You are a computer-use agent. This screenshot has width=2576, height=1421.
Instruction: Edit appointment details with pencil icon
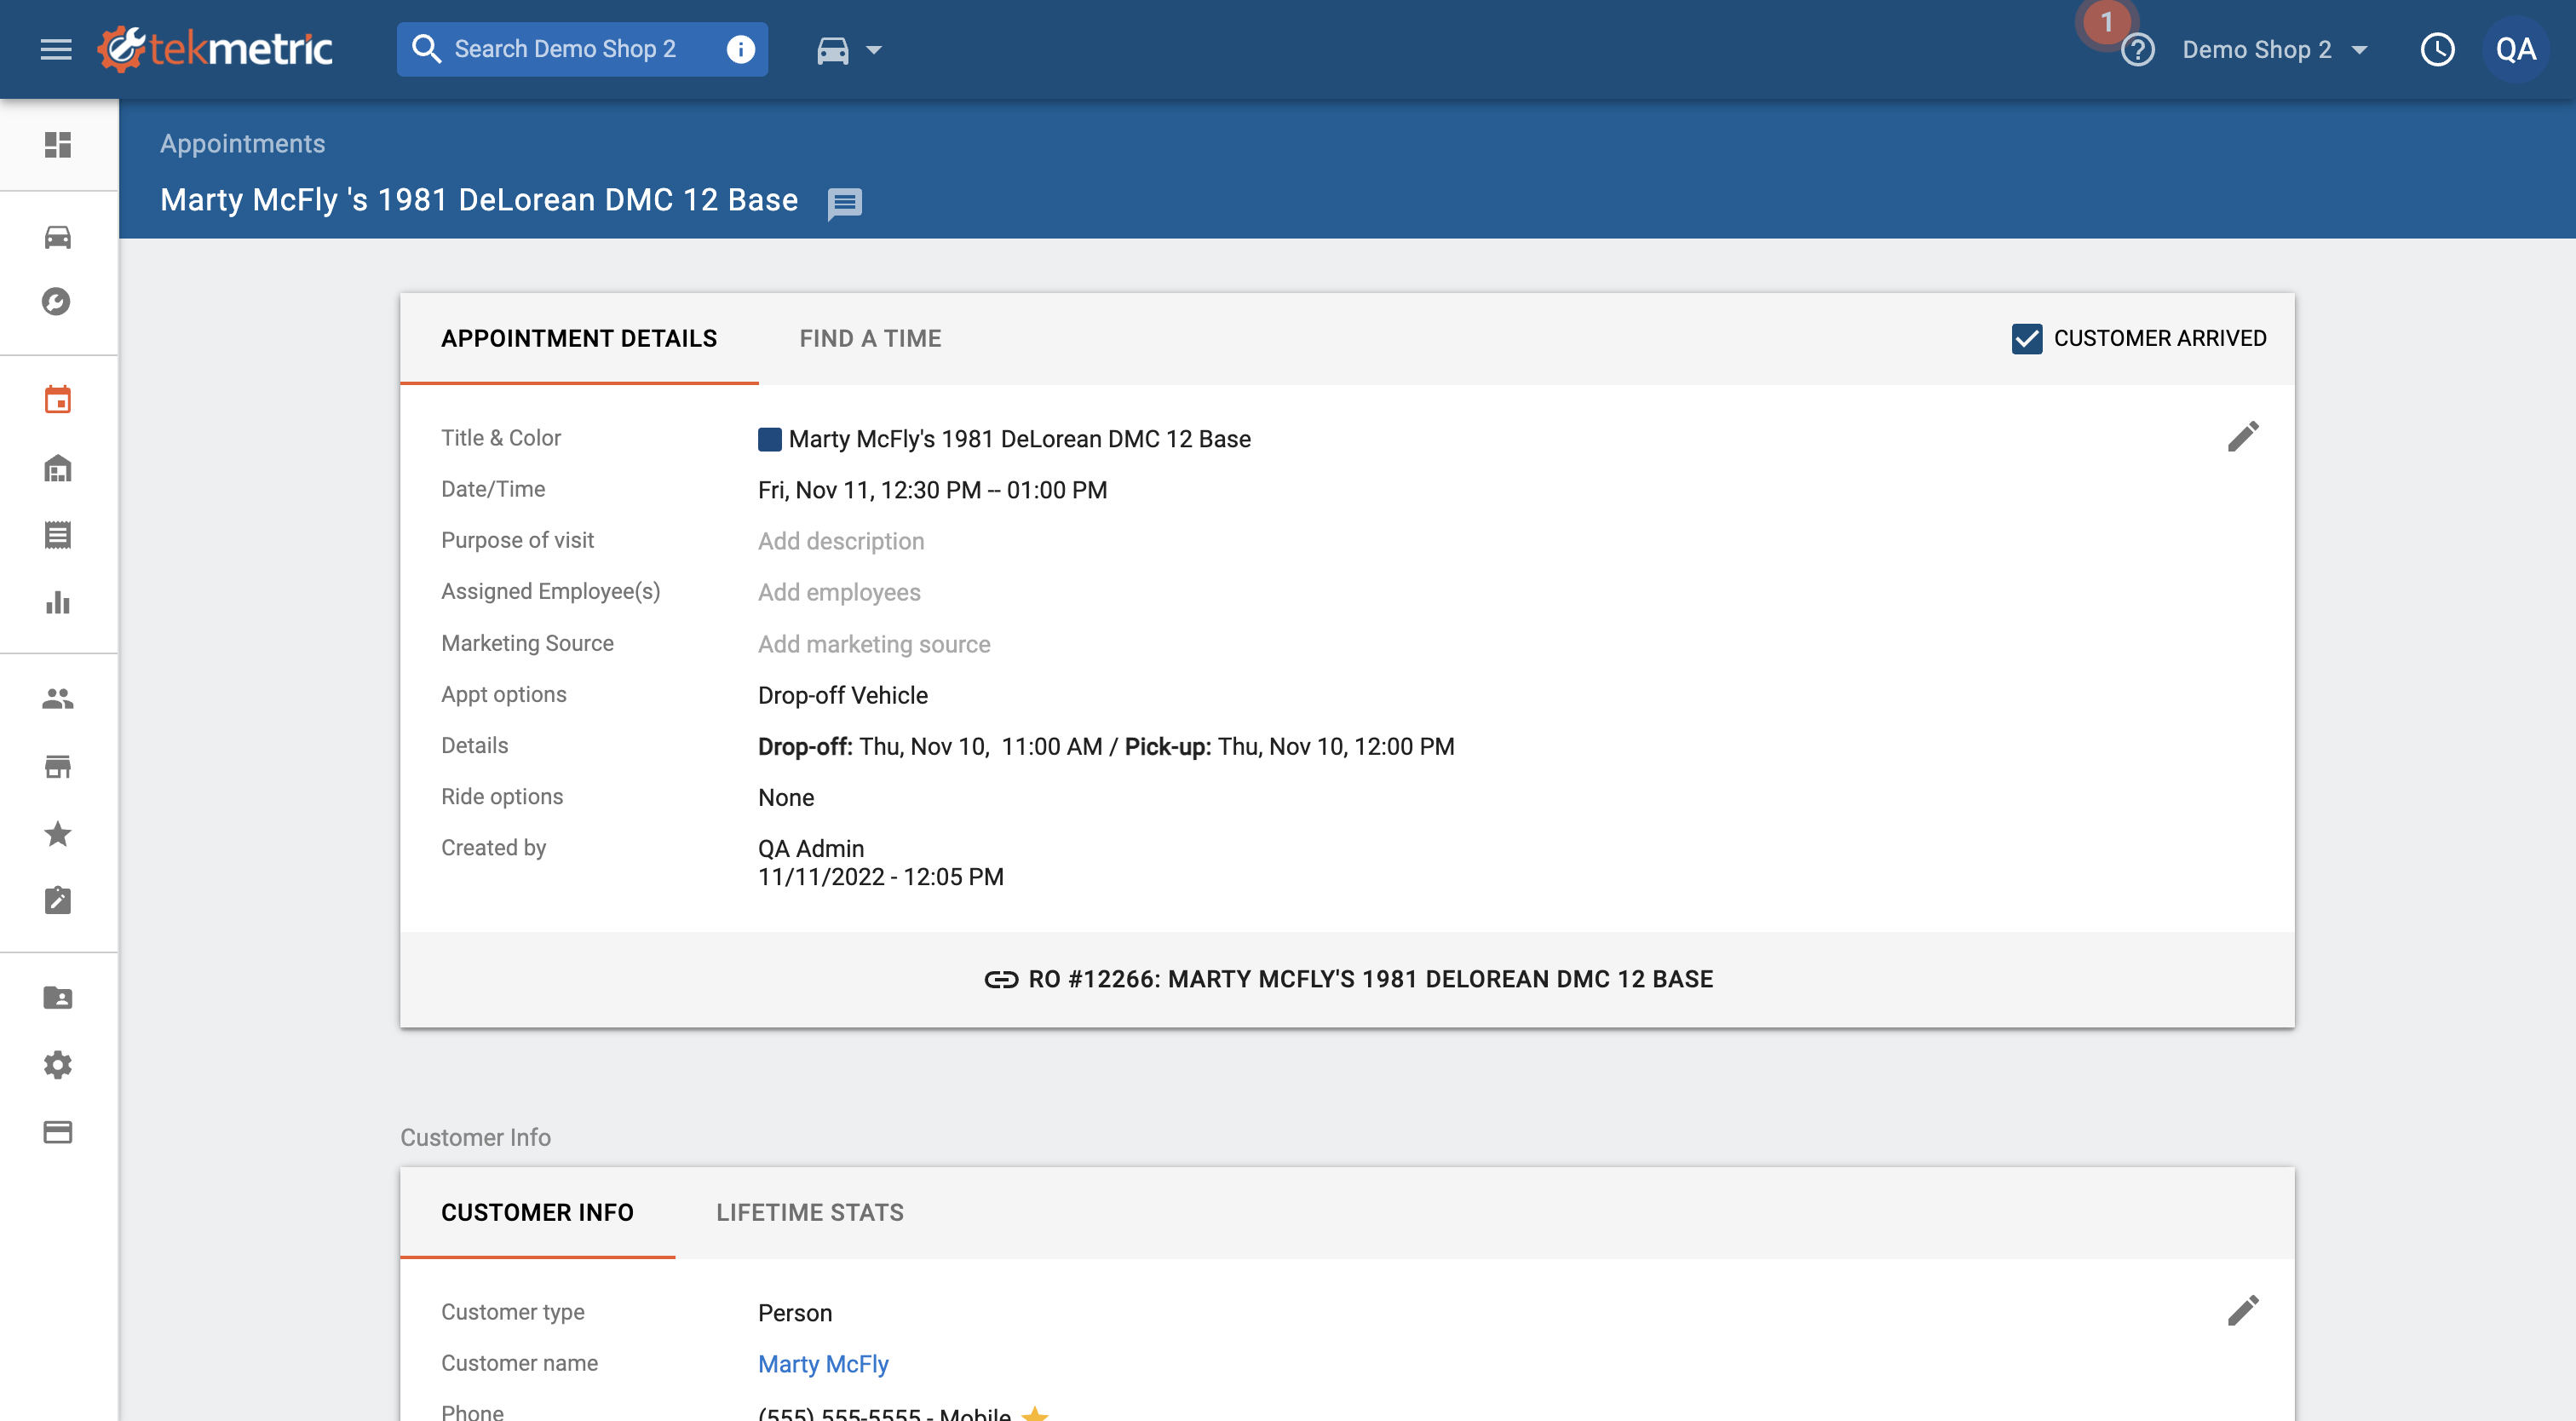[x=2242, y=436]
